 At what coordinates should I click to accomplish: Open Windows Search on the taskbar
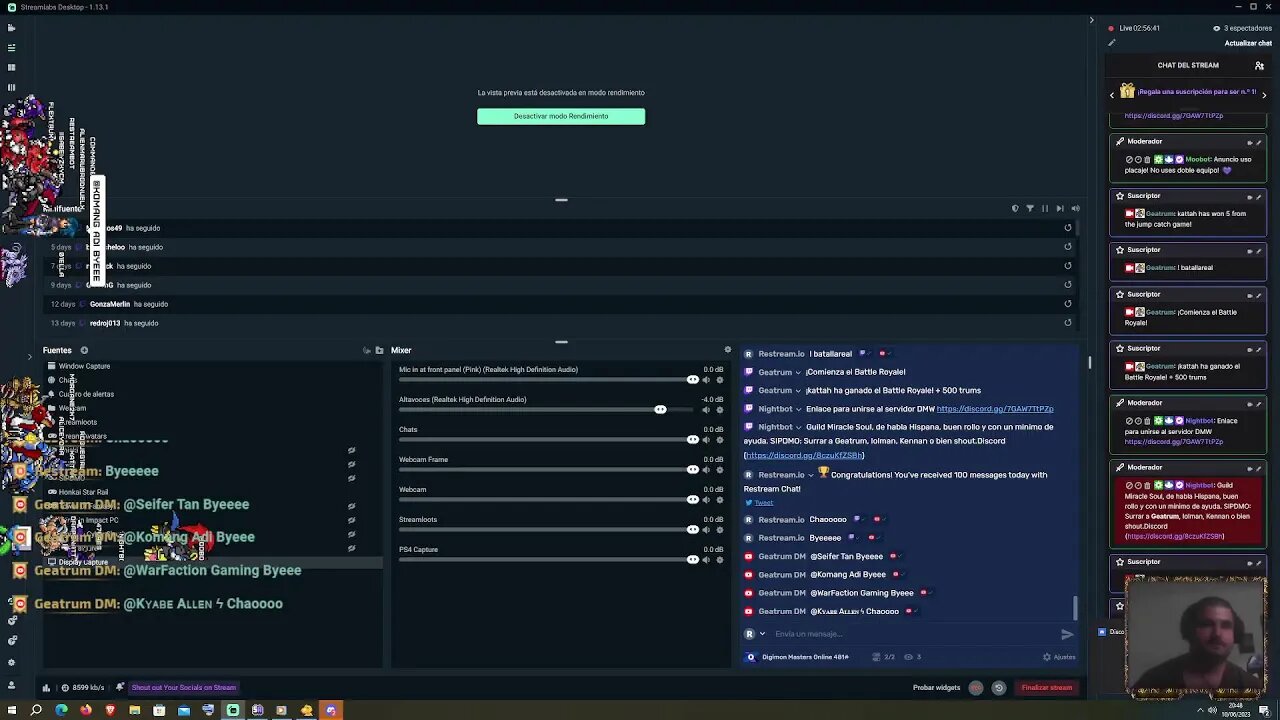pos(36,710)
